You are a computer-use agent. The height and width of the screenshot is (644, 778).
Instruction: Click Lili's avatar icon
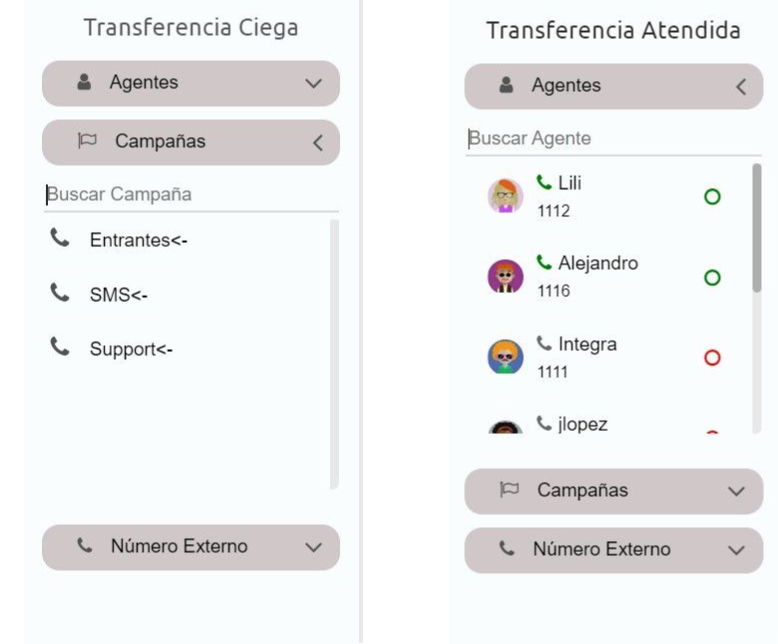pos(505,196)
